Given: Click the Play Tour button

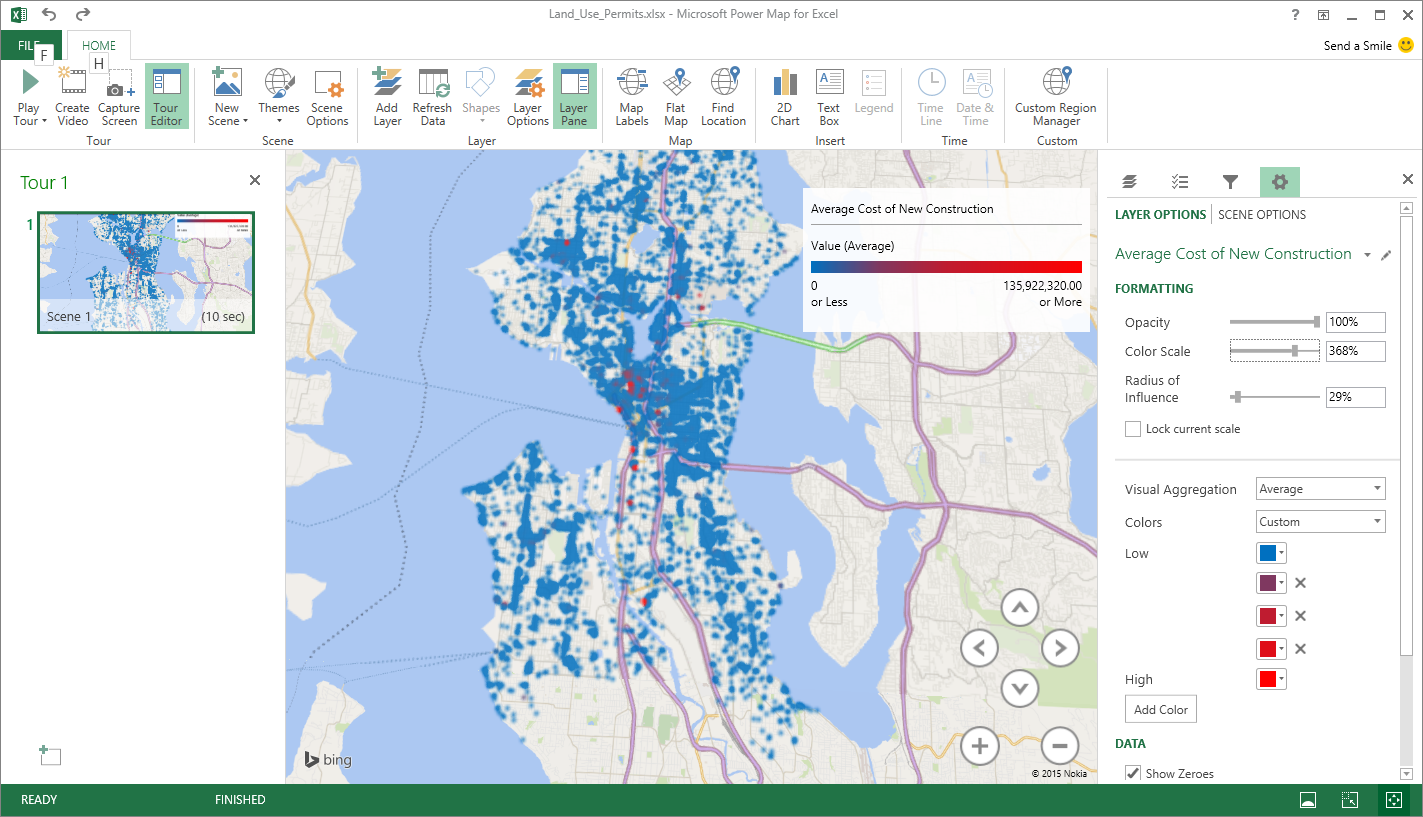Looking at the screenshot, I should [30, 98].
